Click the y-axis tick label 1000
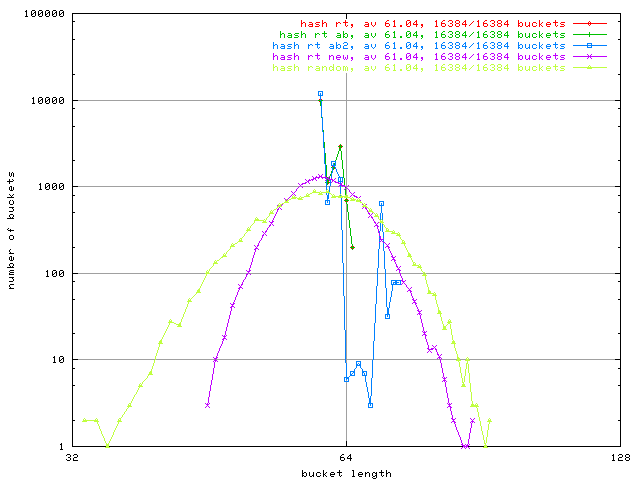The width and height of the screenshot is (640, 480). [x=51, y=187]
